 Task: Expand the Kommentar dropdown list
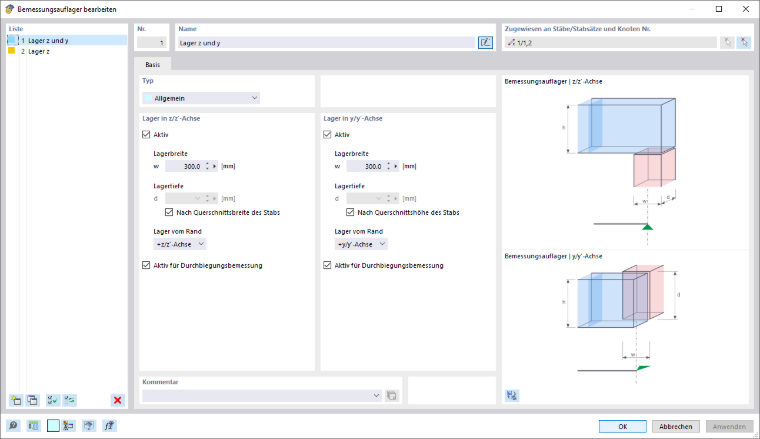click(x=376, y=396)
